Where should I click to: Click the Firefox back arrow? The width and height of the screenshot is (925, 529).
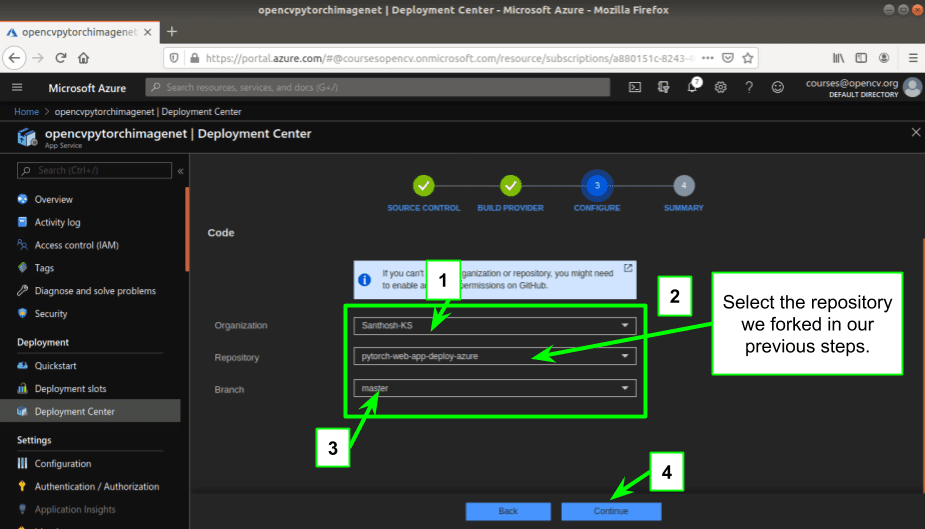point(14,58)
